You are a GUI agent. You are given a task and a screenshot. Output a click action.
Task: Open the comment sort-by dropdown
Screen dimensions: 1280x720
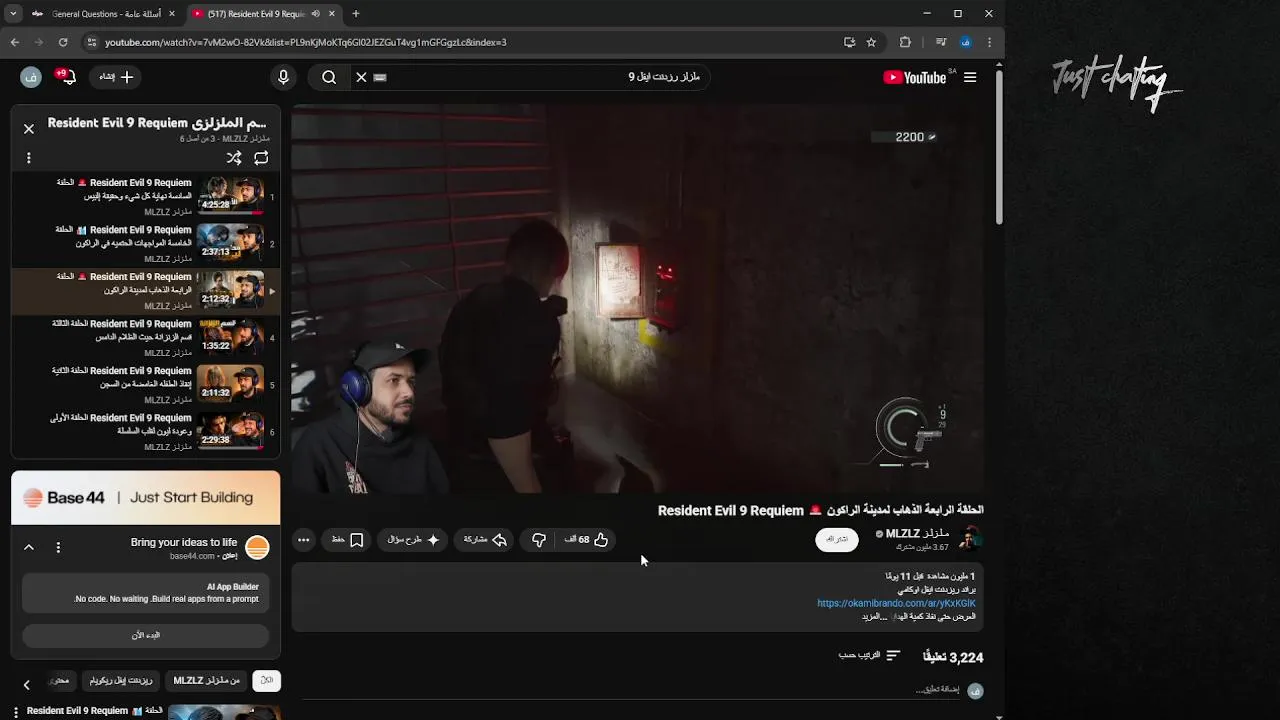point(870,656)
